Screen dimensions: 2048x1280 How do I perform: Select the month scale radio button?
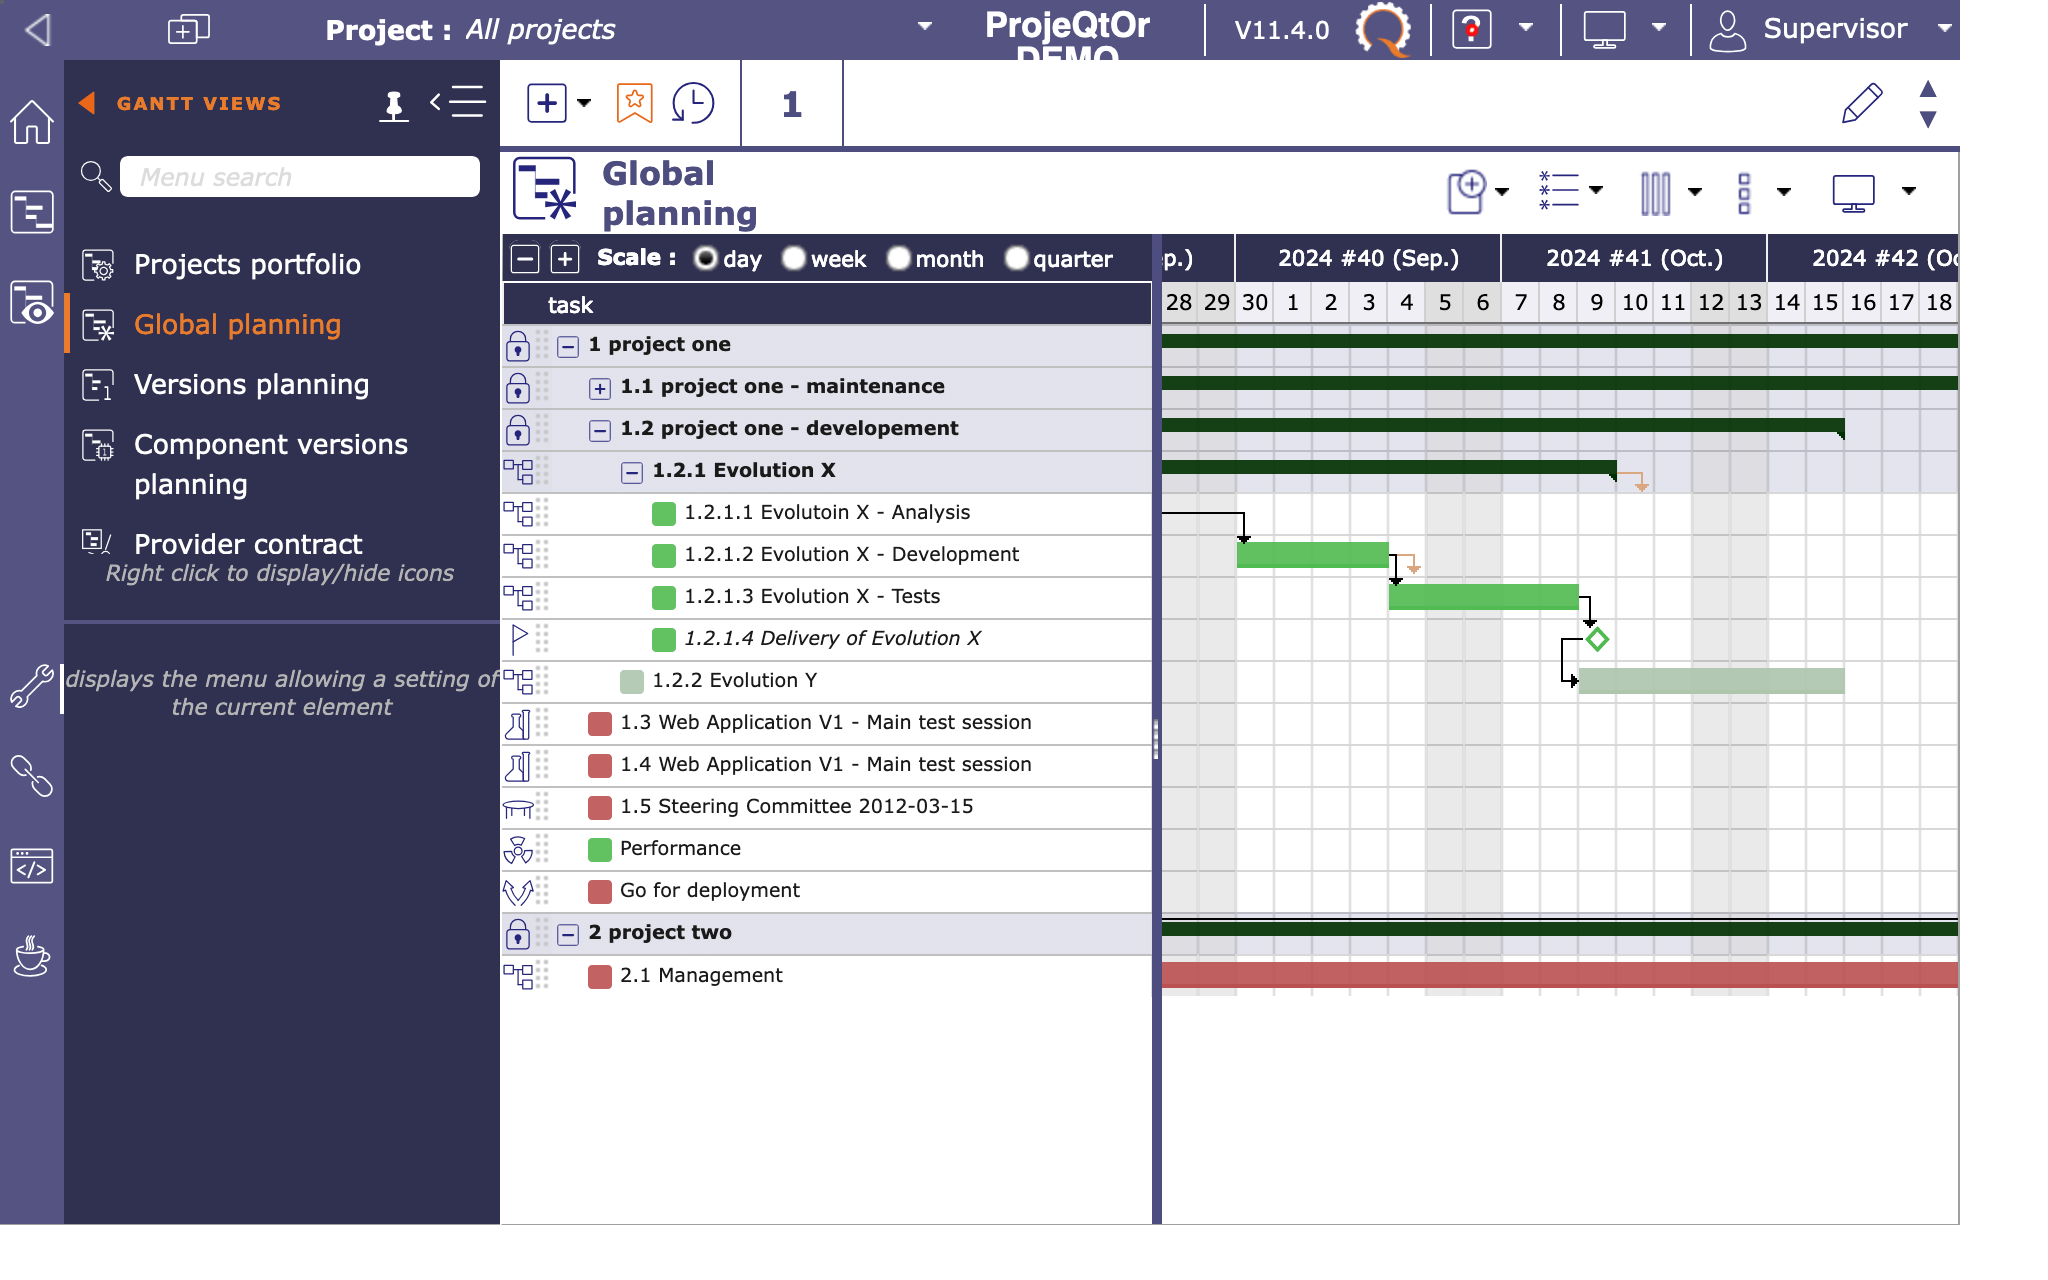898,259
